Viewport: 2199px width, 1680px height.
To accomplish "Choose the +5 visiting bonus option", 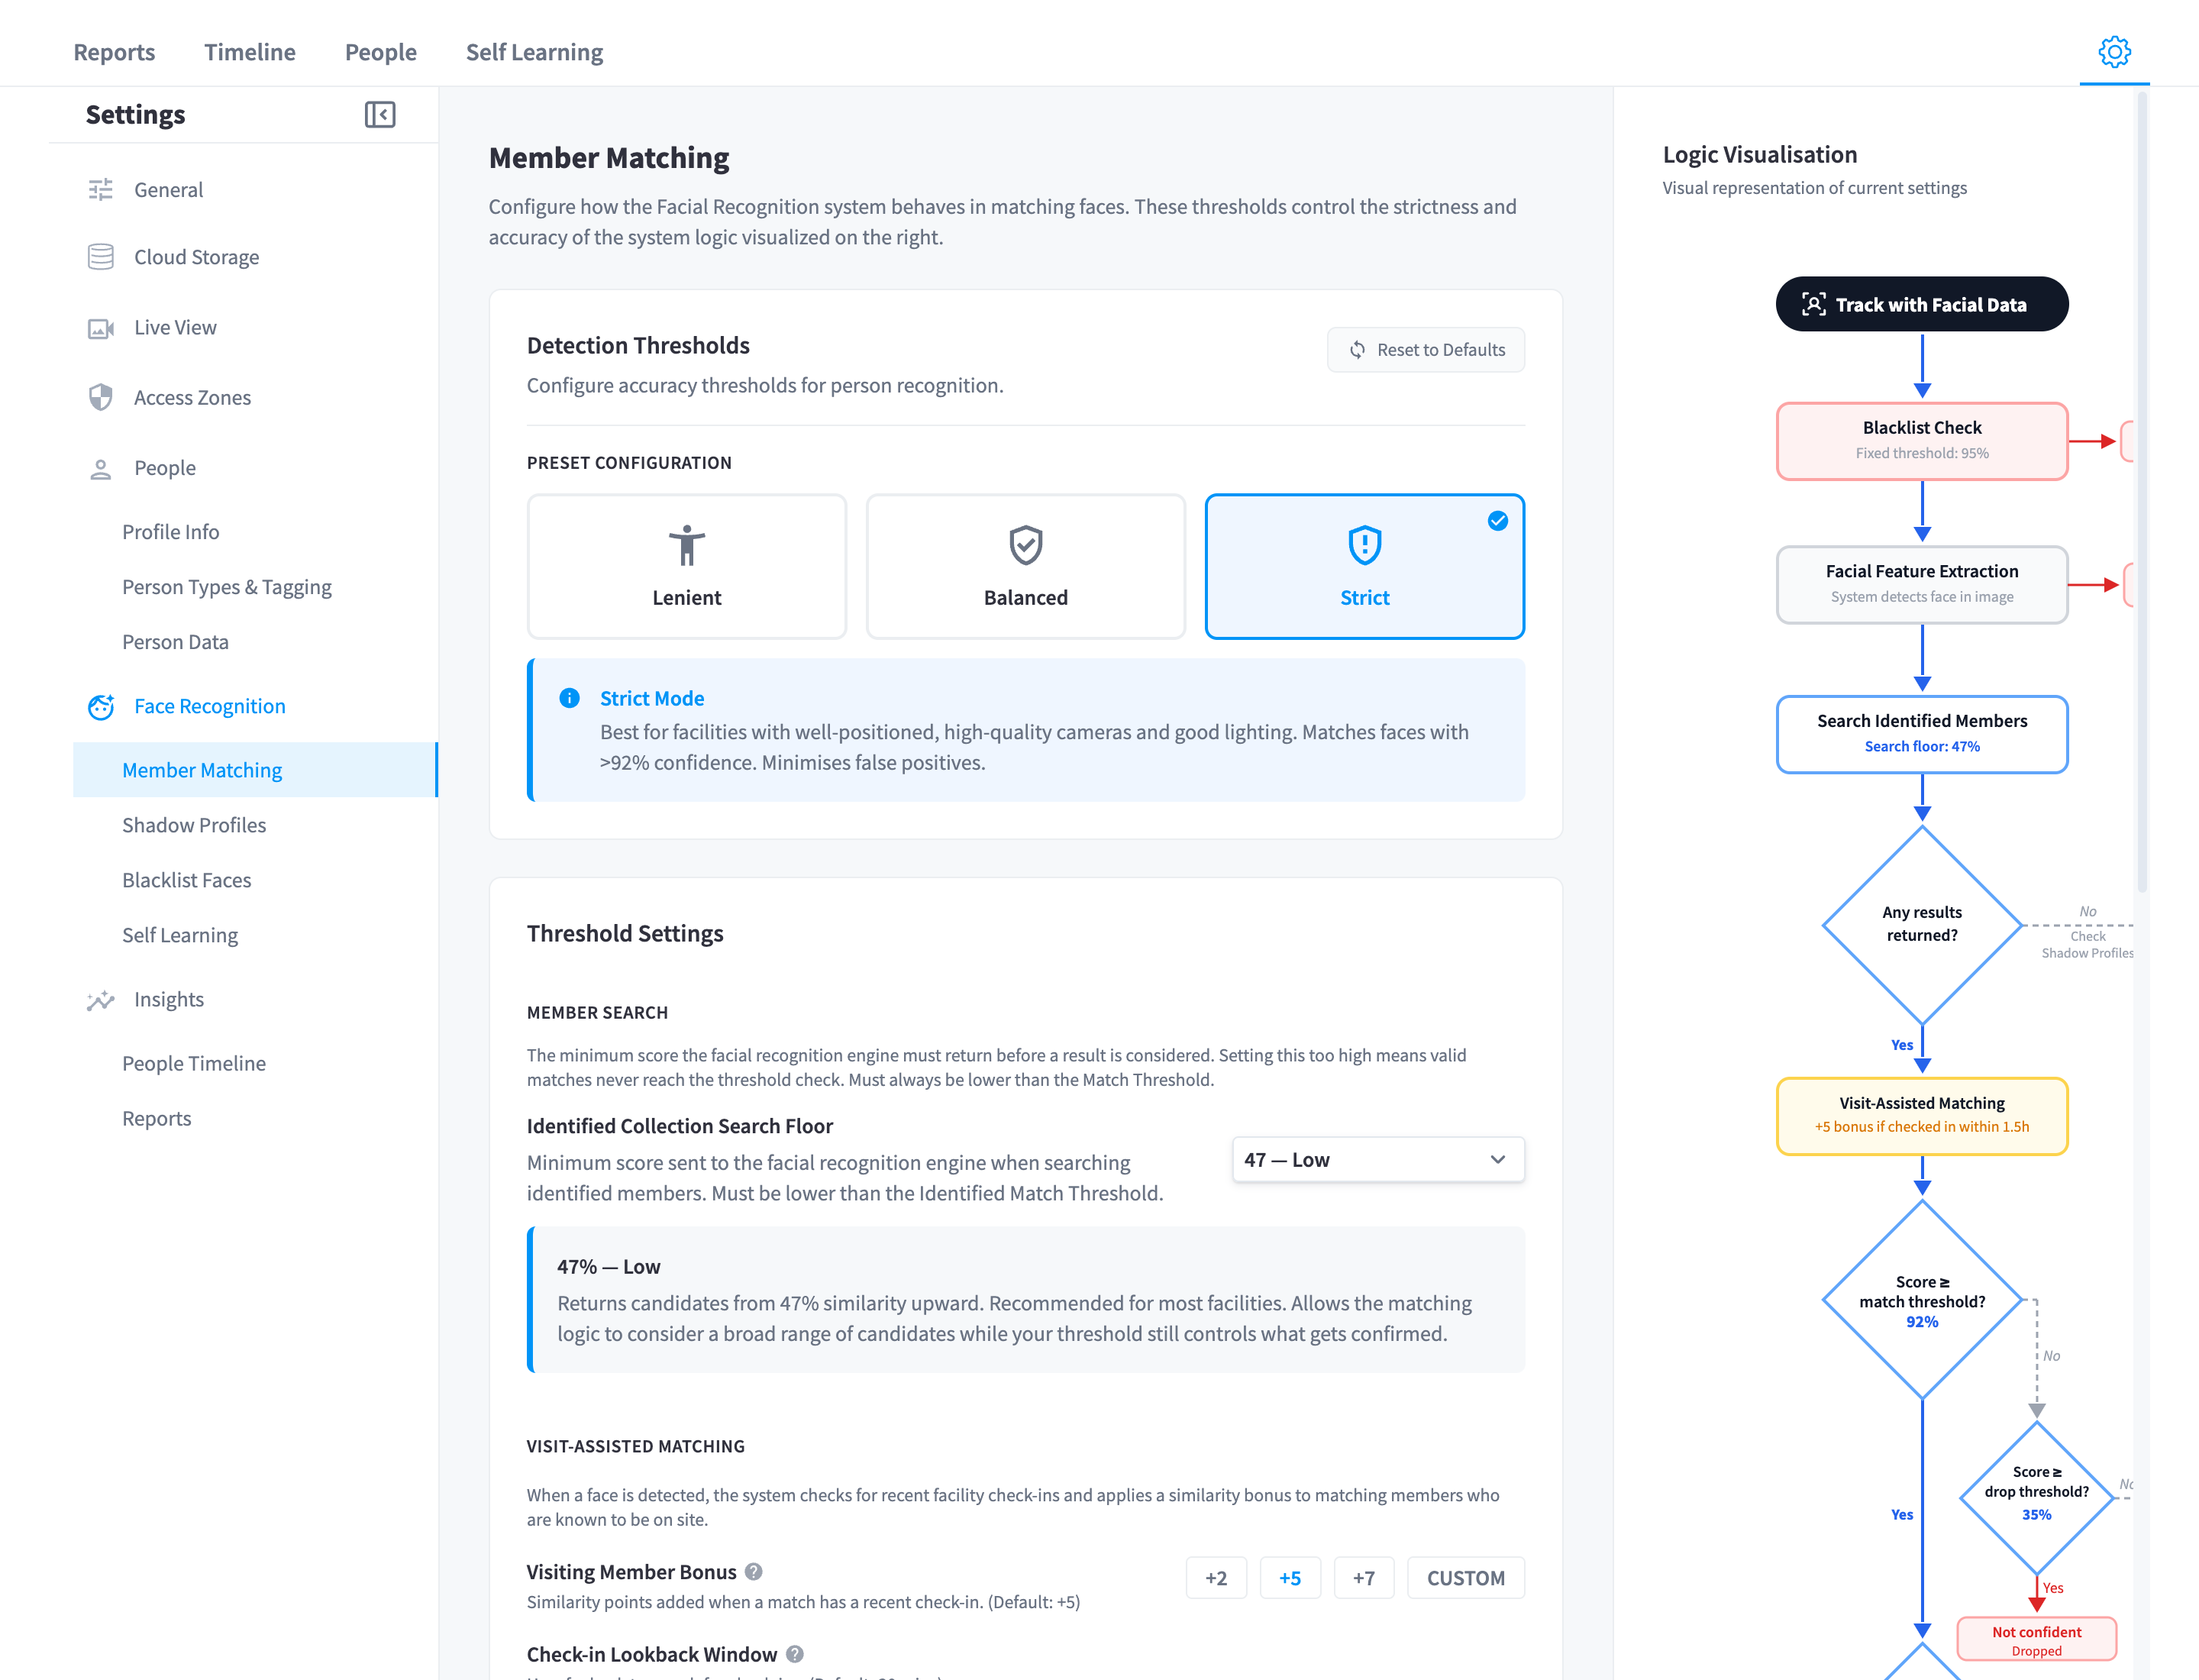I will pyautogui.click(x=1290, y=1578).
